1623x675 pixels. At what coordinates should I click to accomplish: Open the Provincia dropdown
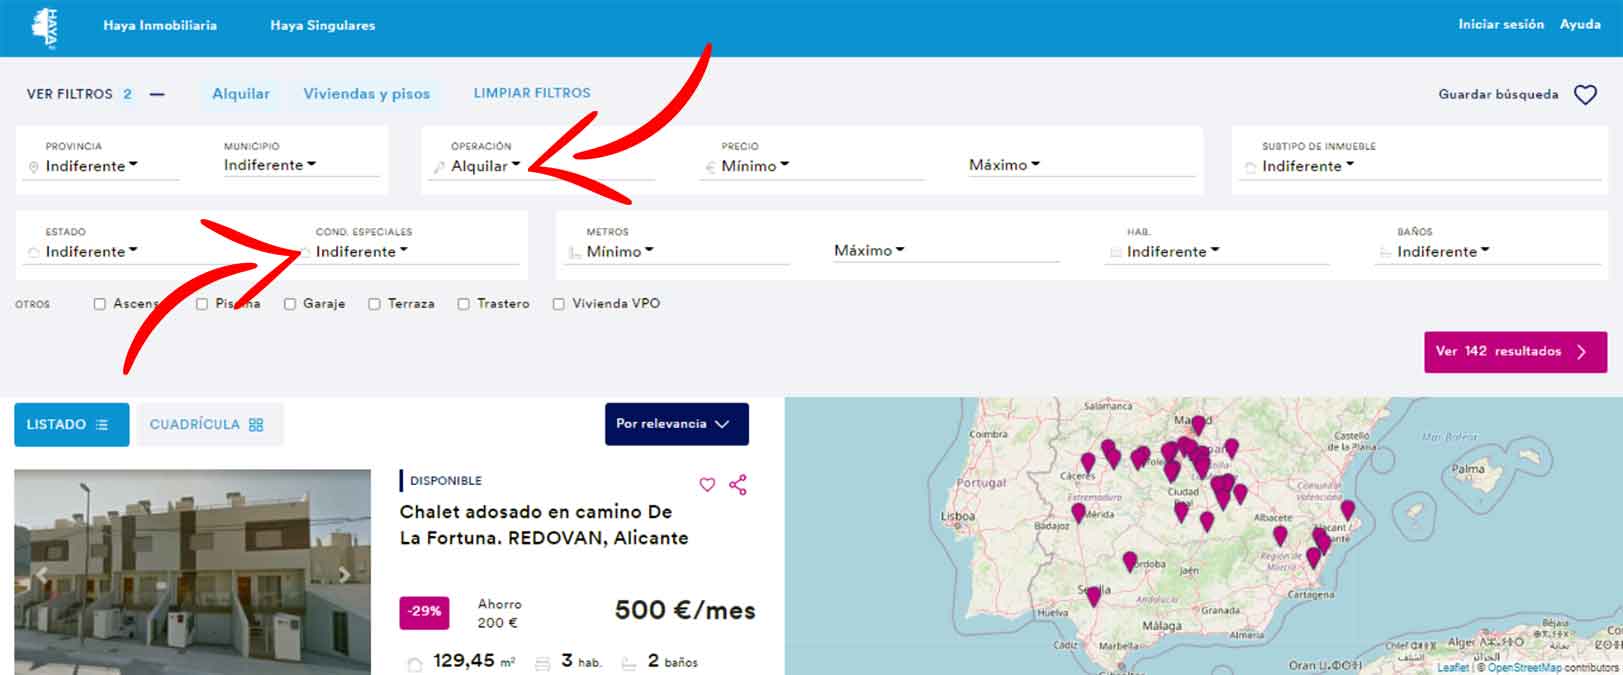(x=92, y=166)
